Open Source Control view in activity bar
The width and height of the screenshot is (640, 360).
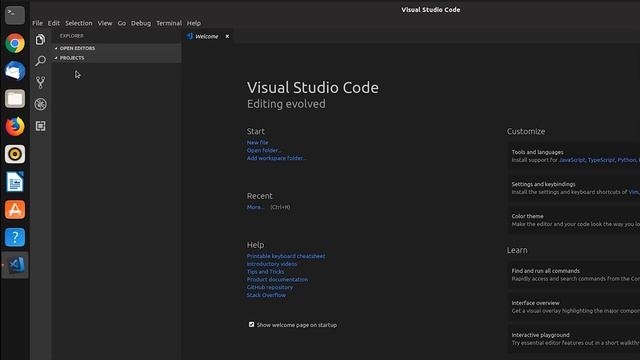click(x=40, y=82)
